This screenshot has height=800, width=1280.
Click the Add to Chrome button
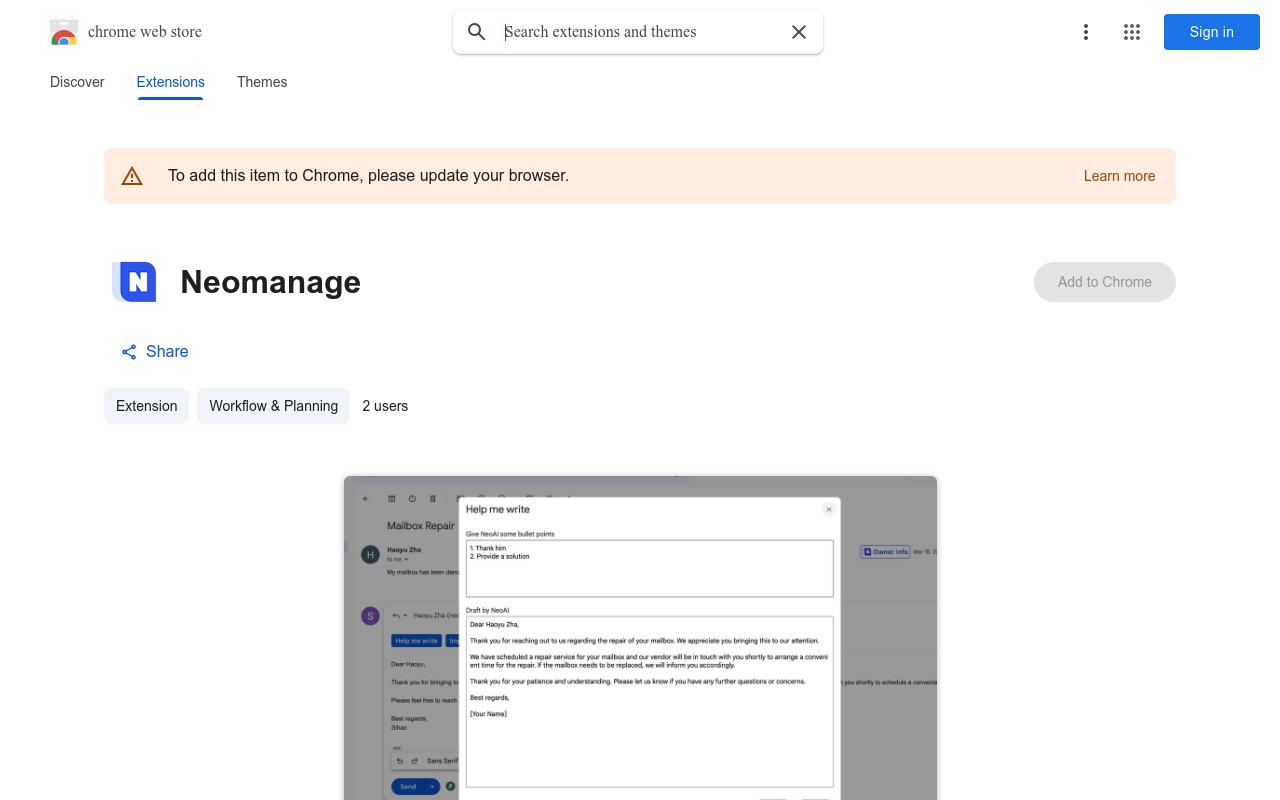[x=1105, y=282]
